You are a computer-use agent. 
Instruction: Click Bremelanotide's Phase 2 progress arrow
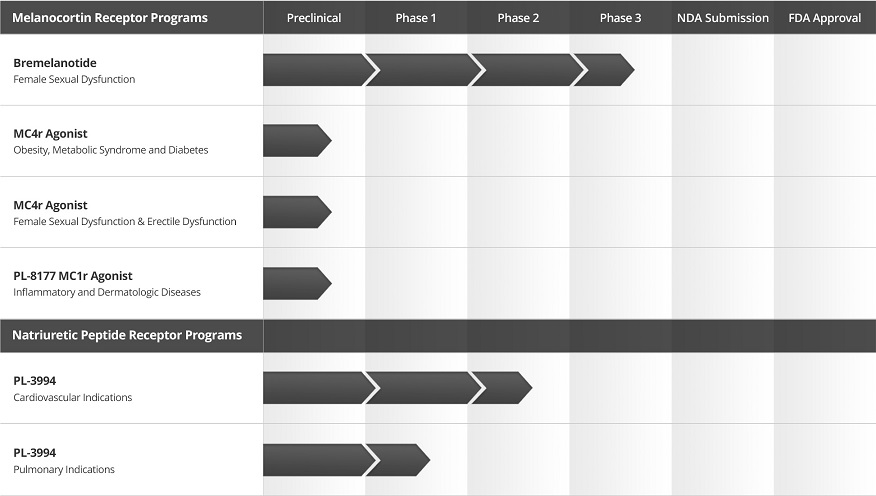click(524, 70)
